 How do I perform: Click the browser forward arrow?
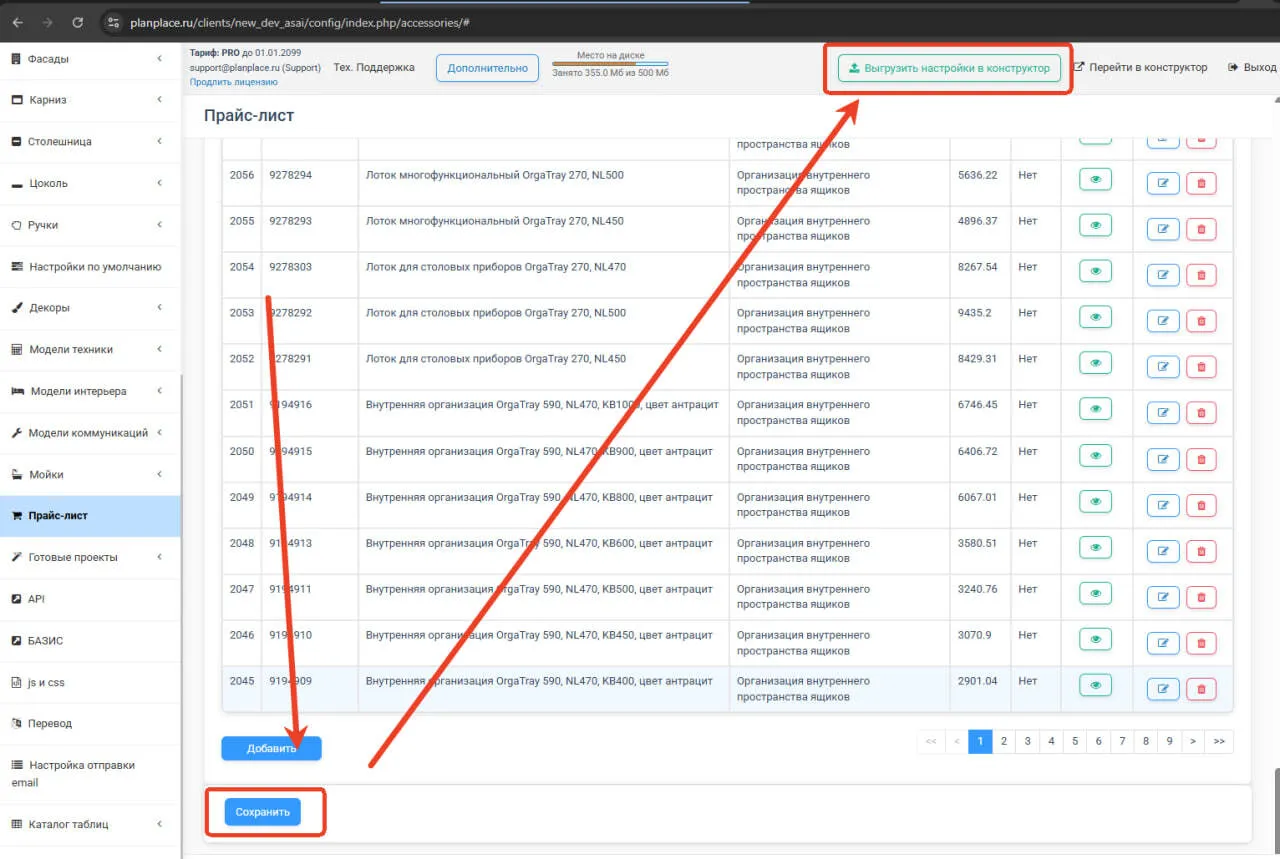pyautogui.click(x=48, y=22)
